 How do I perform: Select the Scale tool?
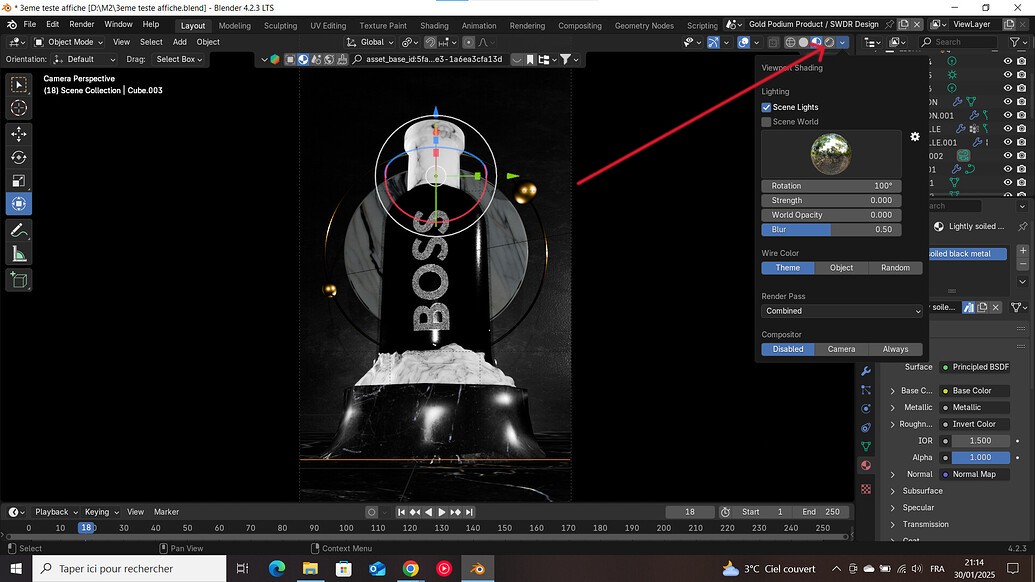click(x=18, y=180)
